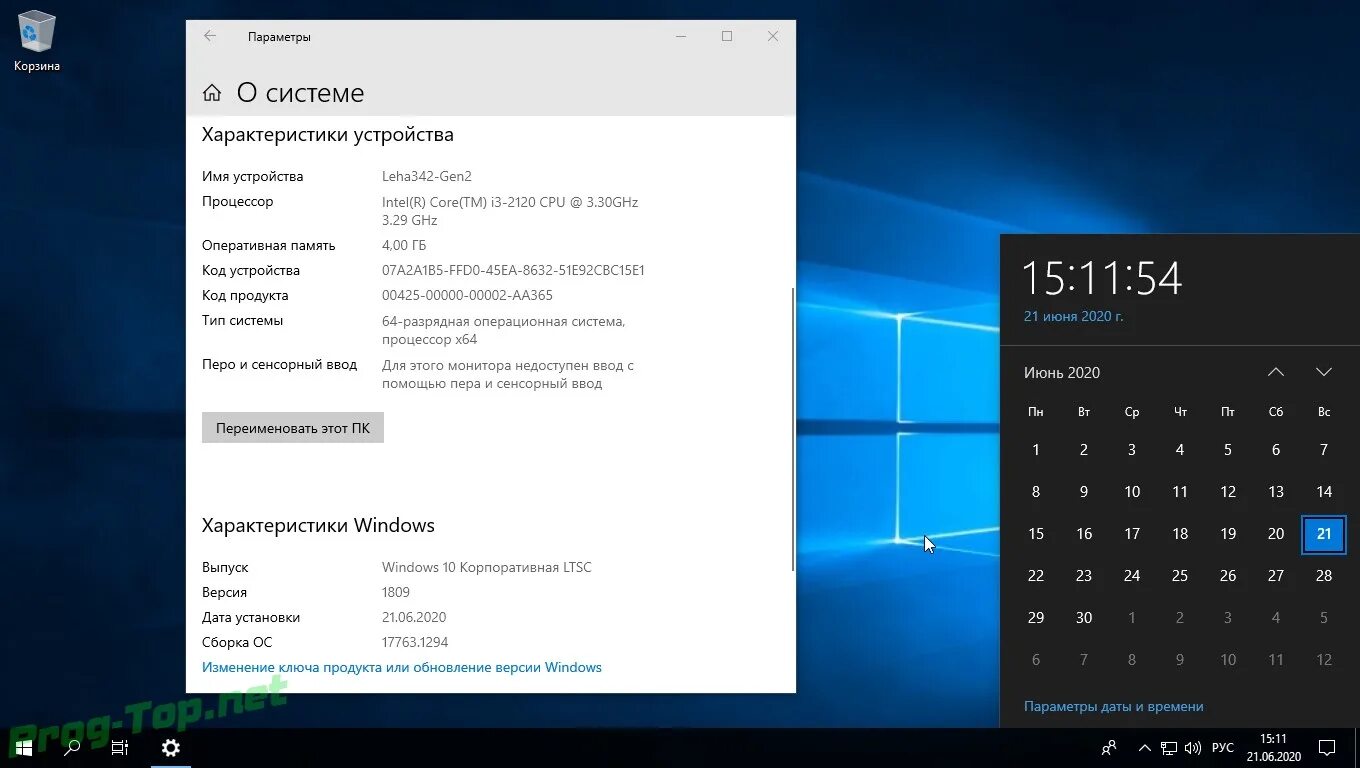Select June 30 in the calendar
The height and width of the screenshot is (768, 1360).
(x=1084, y=617)
